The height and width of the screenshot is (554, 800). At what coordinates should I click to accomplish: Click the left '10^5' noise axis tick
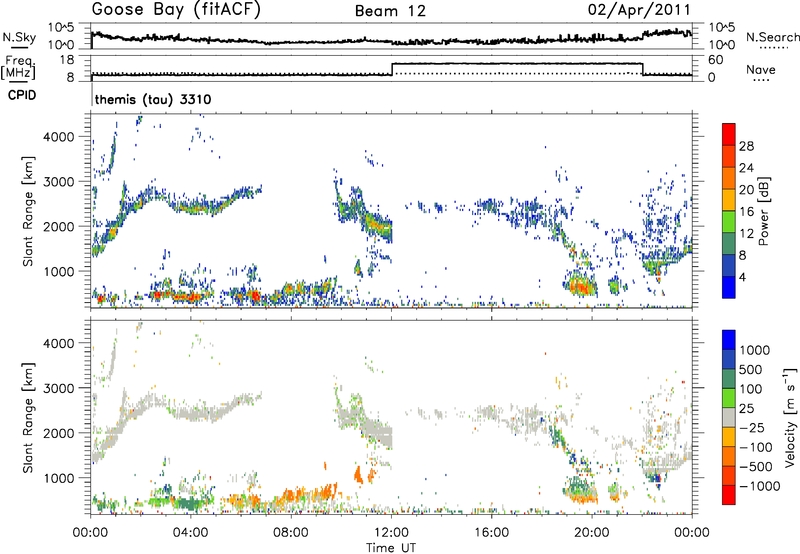point(61,27)
